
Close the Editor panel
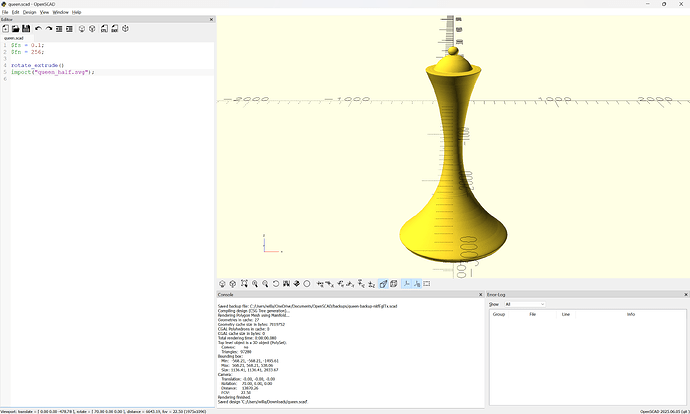(211, 19)
